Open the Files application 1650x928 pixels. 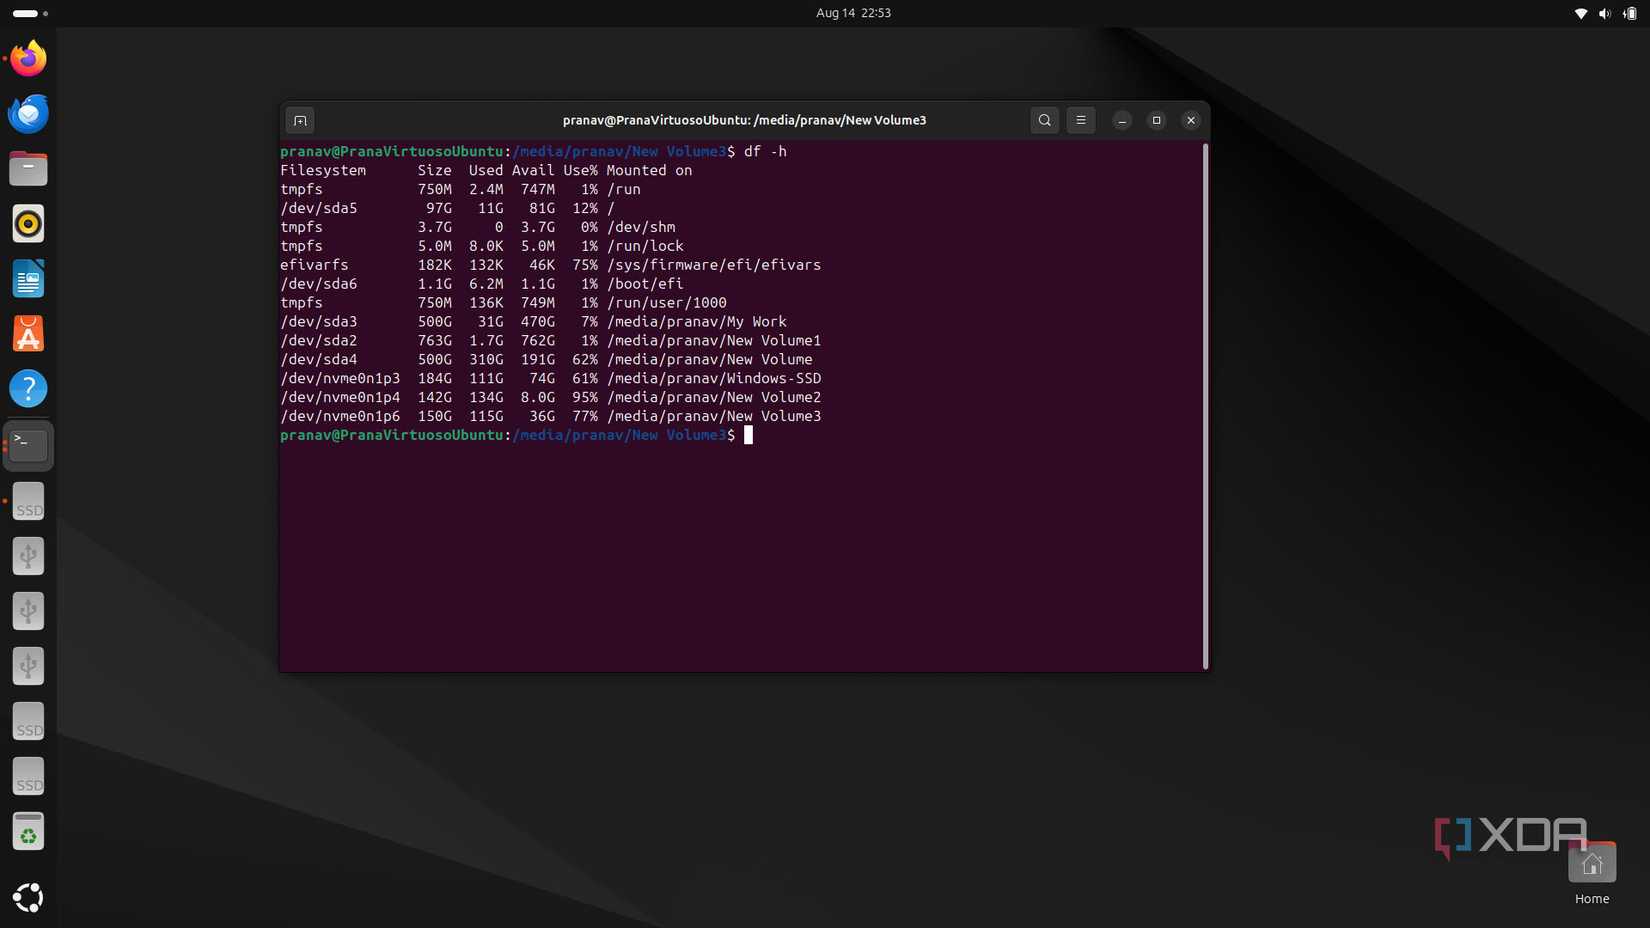click(x=27, y=168)
